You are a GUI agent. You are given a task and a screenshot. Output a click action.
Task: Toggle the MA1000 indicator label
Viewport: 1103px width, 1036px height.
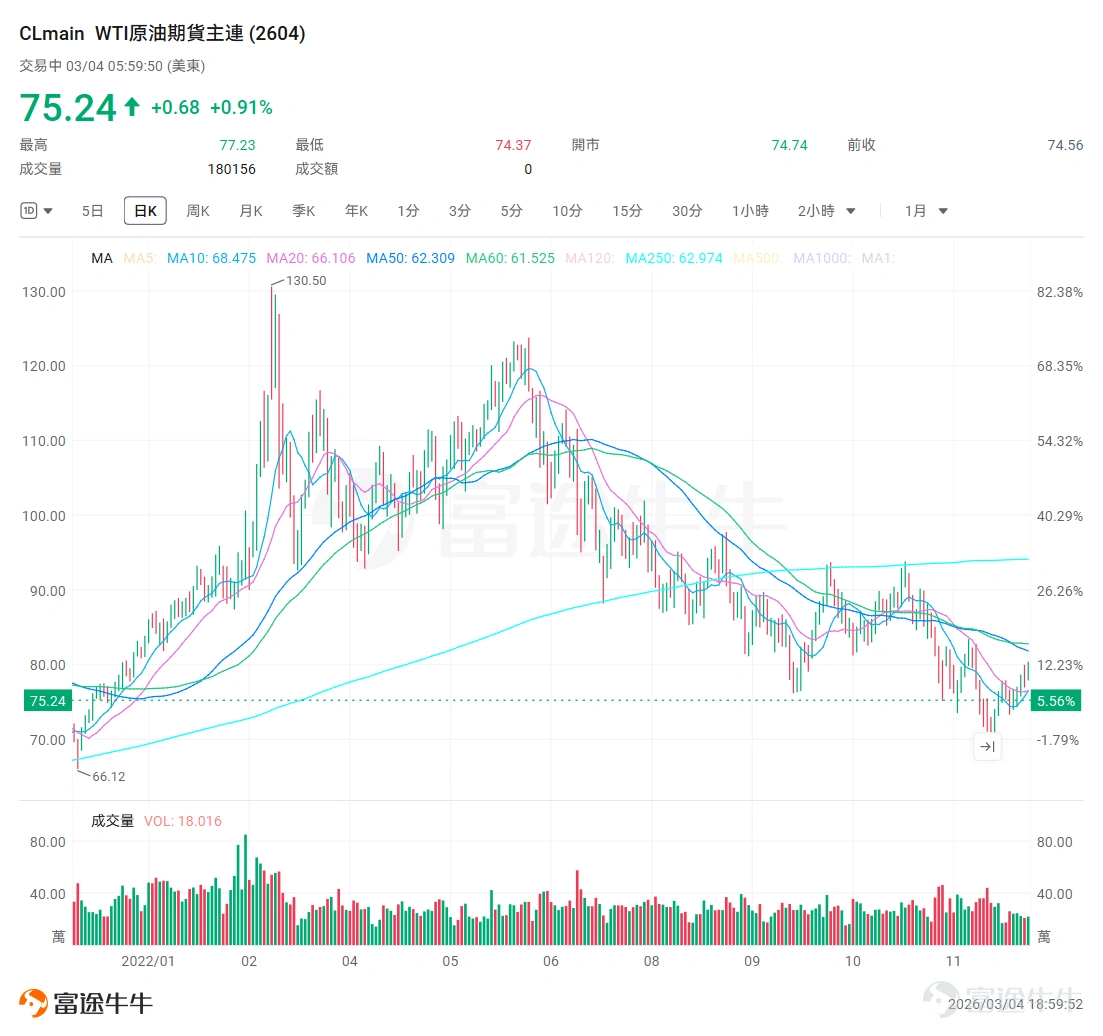822,258
